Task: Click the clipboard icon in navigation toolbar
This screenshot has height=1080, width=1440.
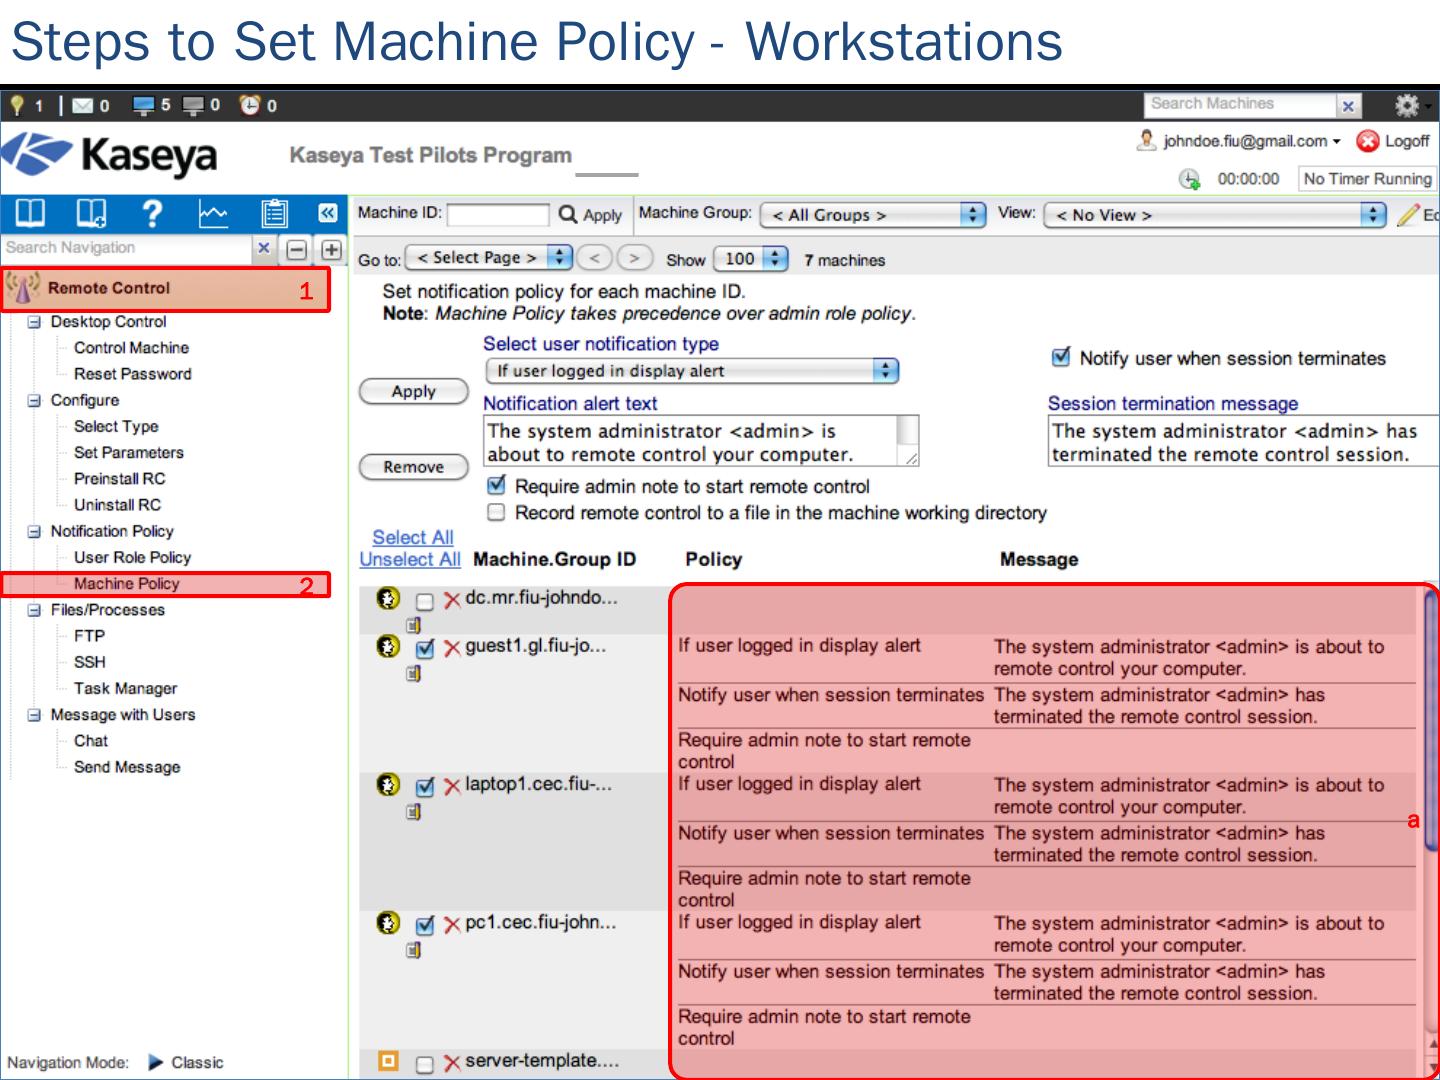Action: tap(273, 213)
